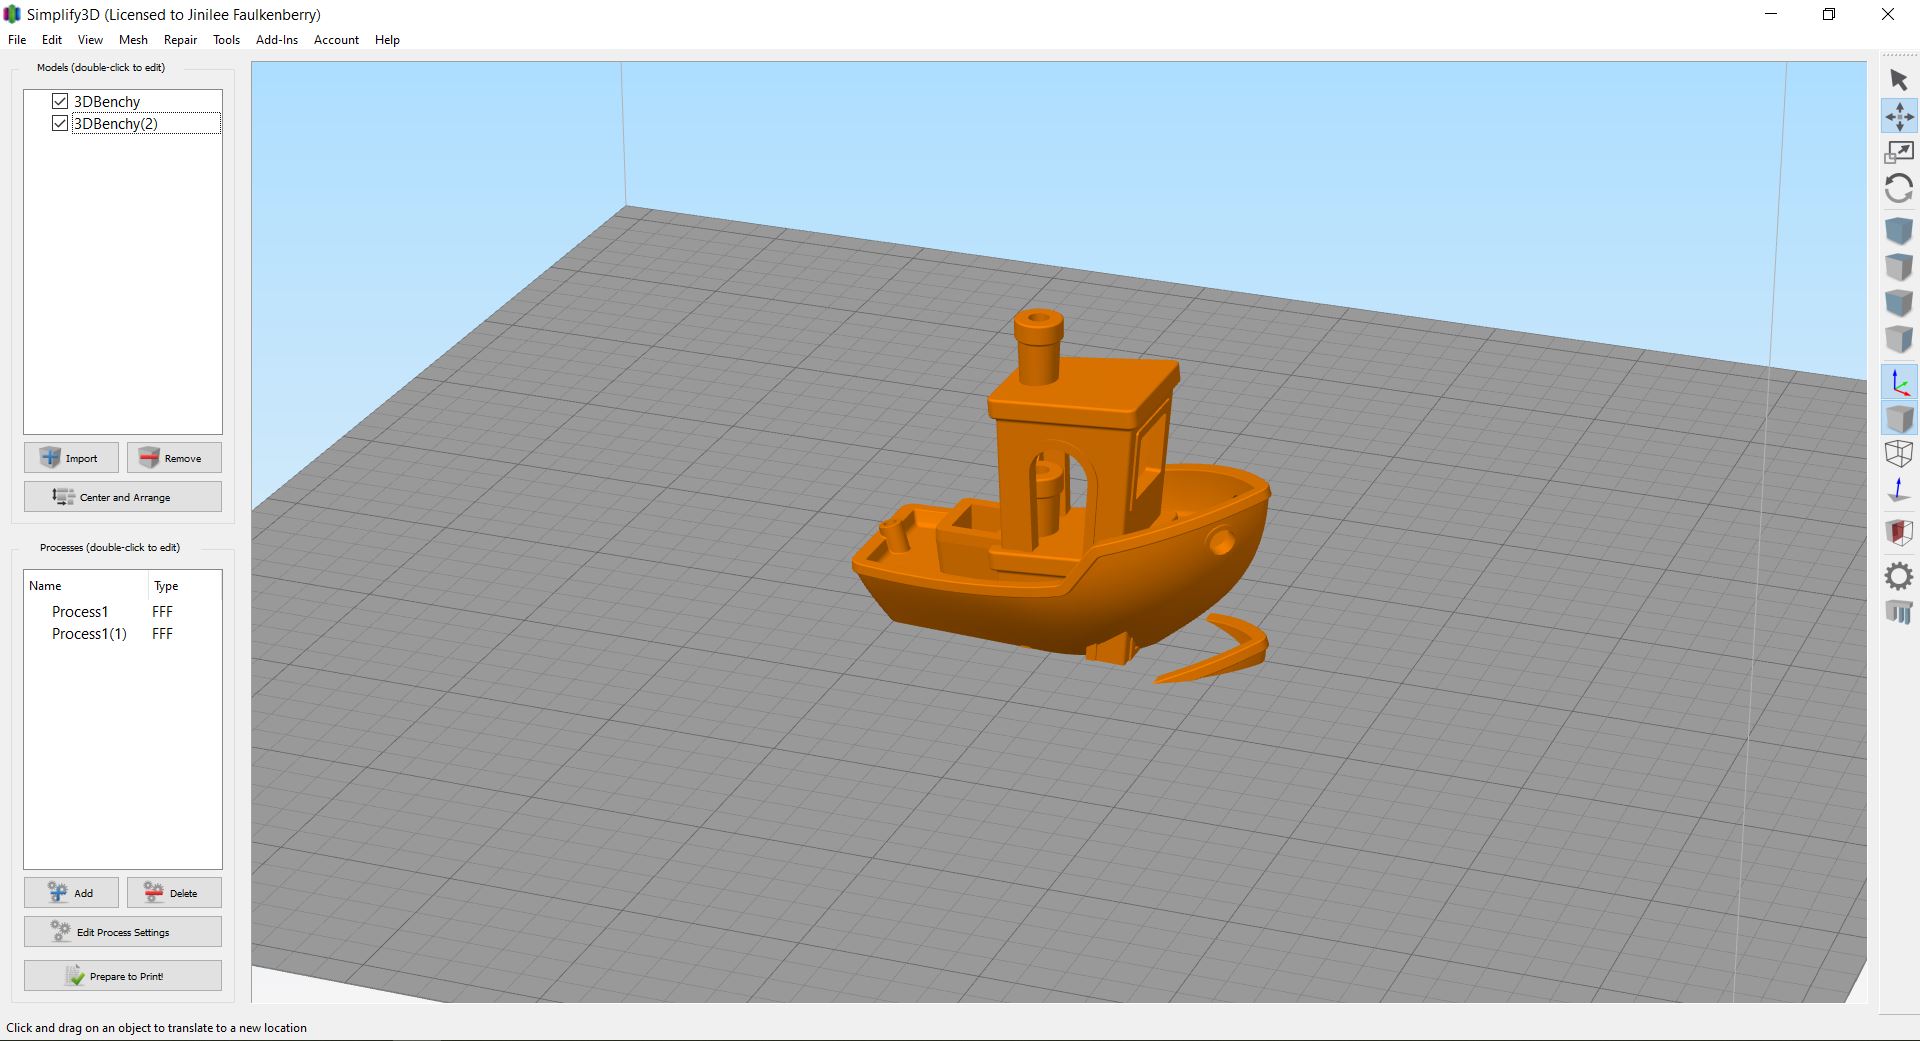Viewport: 1920px width, 1041px height.
Task: Click the Import model button
Action: 71,458
